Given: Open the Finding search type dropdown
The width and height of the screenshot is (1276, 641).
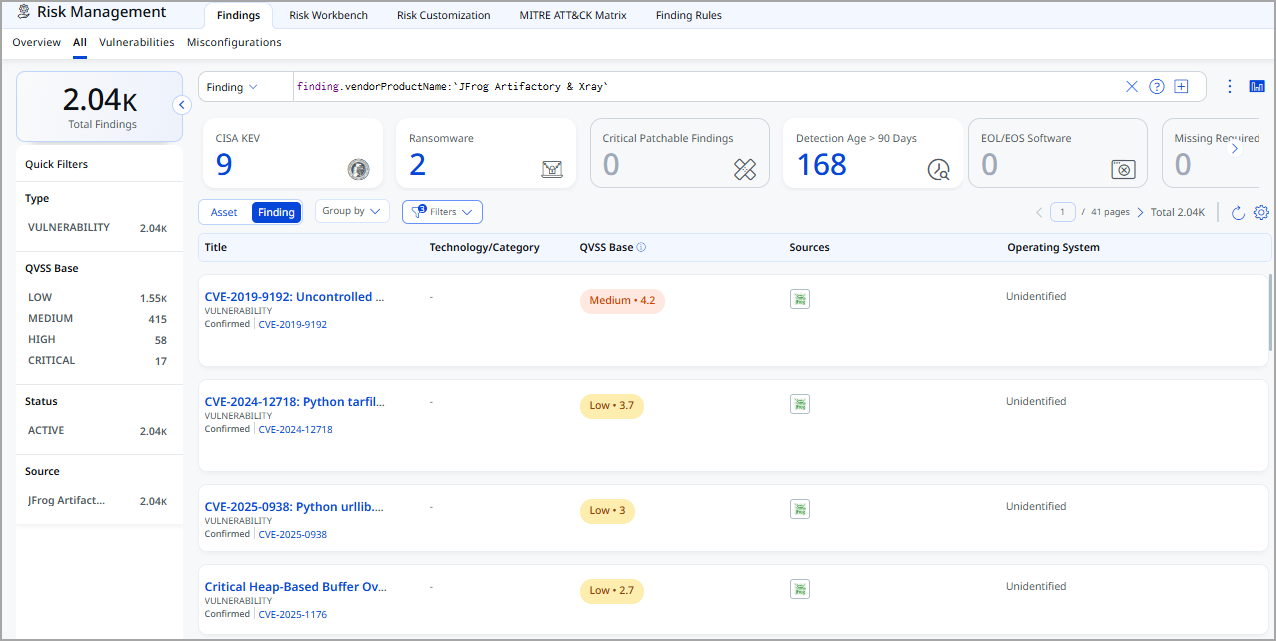Looking at the screenshot, I should [x=232, y=87].
